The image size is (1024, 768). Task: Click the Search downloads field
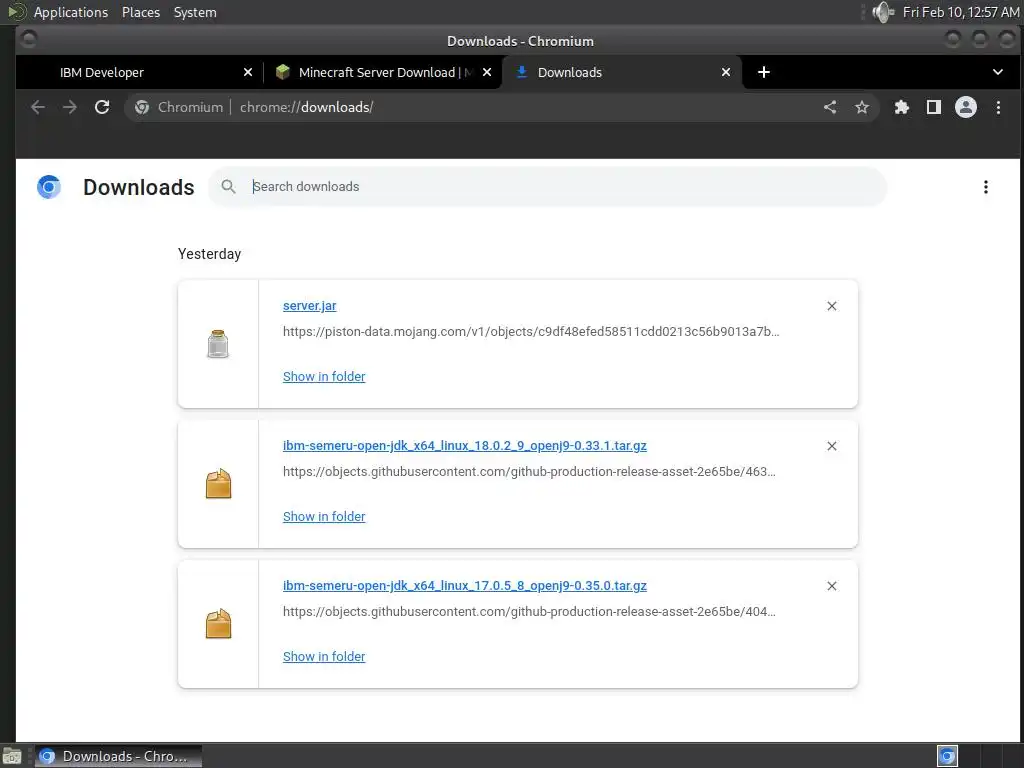click(x=547, y=187)
